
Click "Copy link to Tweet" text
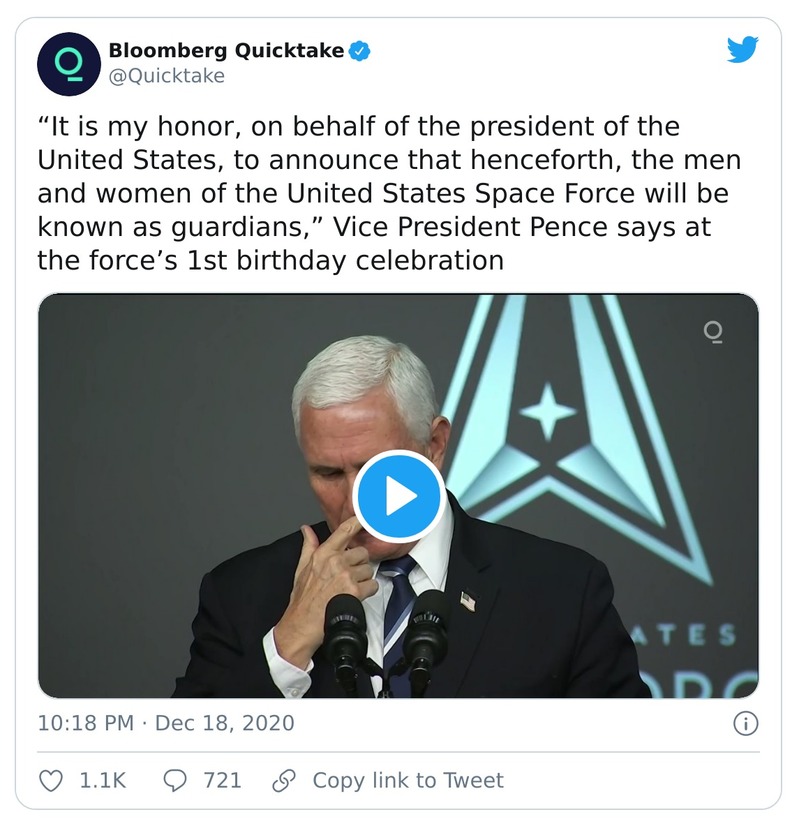click(x=408, y=780)
